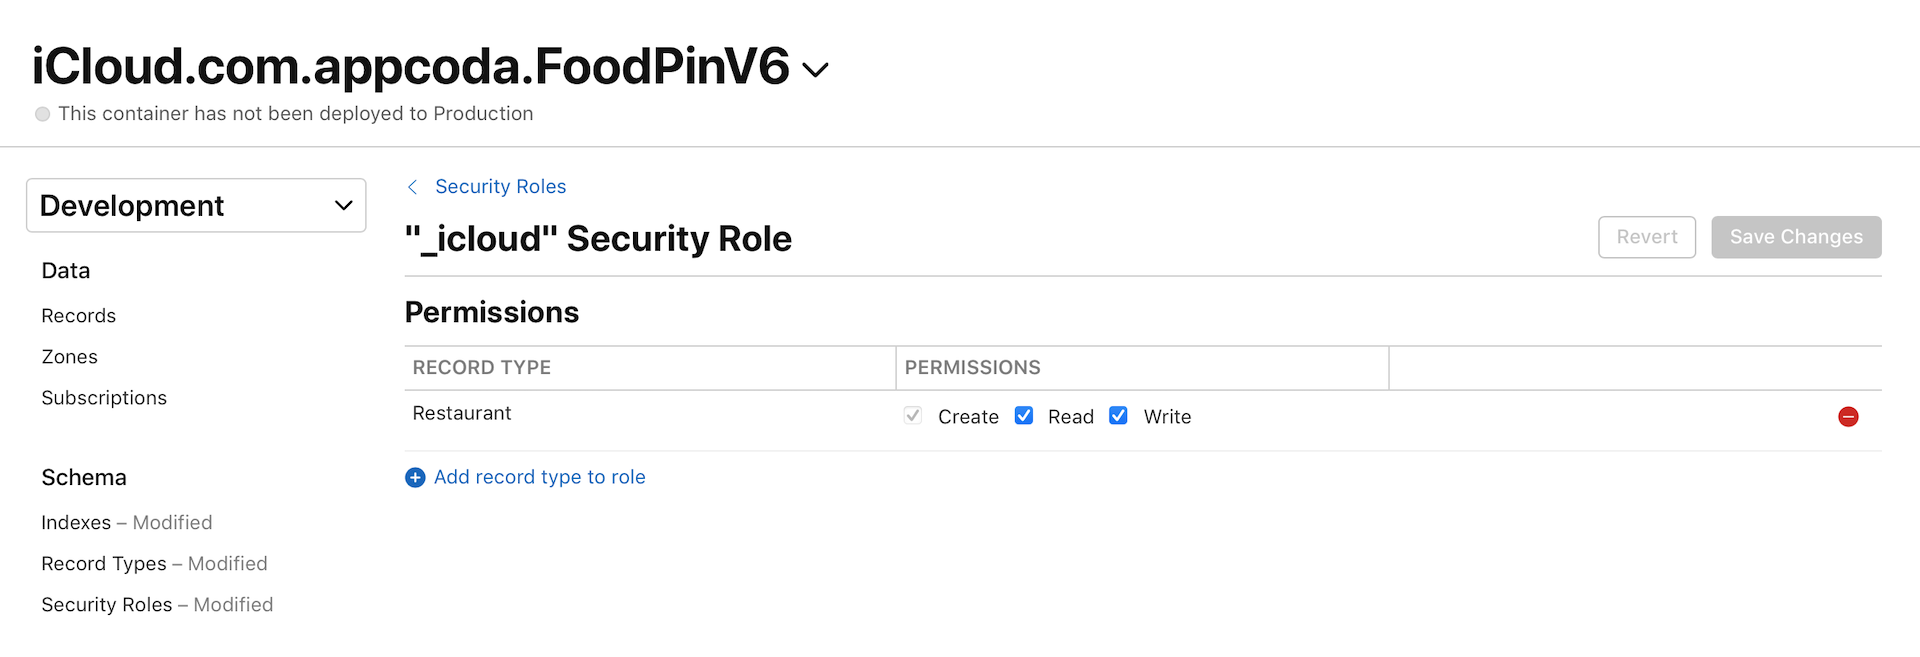Click the back chevron beside Security Roles
The image size is (1920, 657).
point(412,186)
